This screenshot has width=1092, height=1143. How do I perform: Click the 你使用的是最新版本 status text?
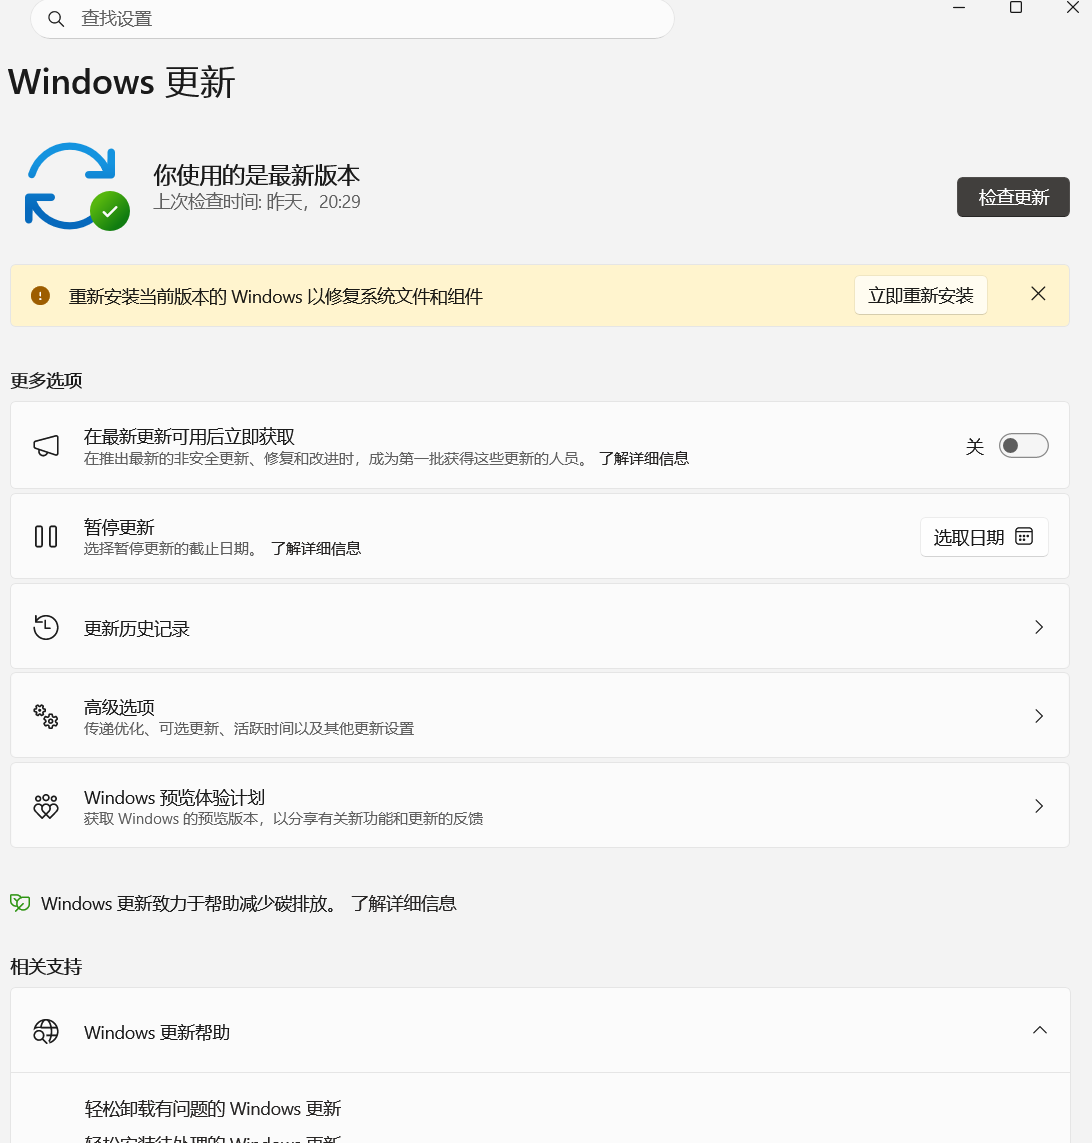257,175
